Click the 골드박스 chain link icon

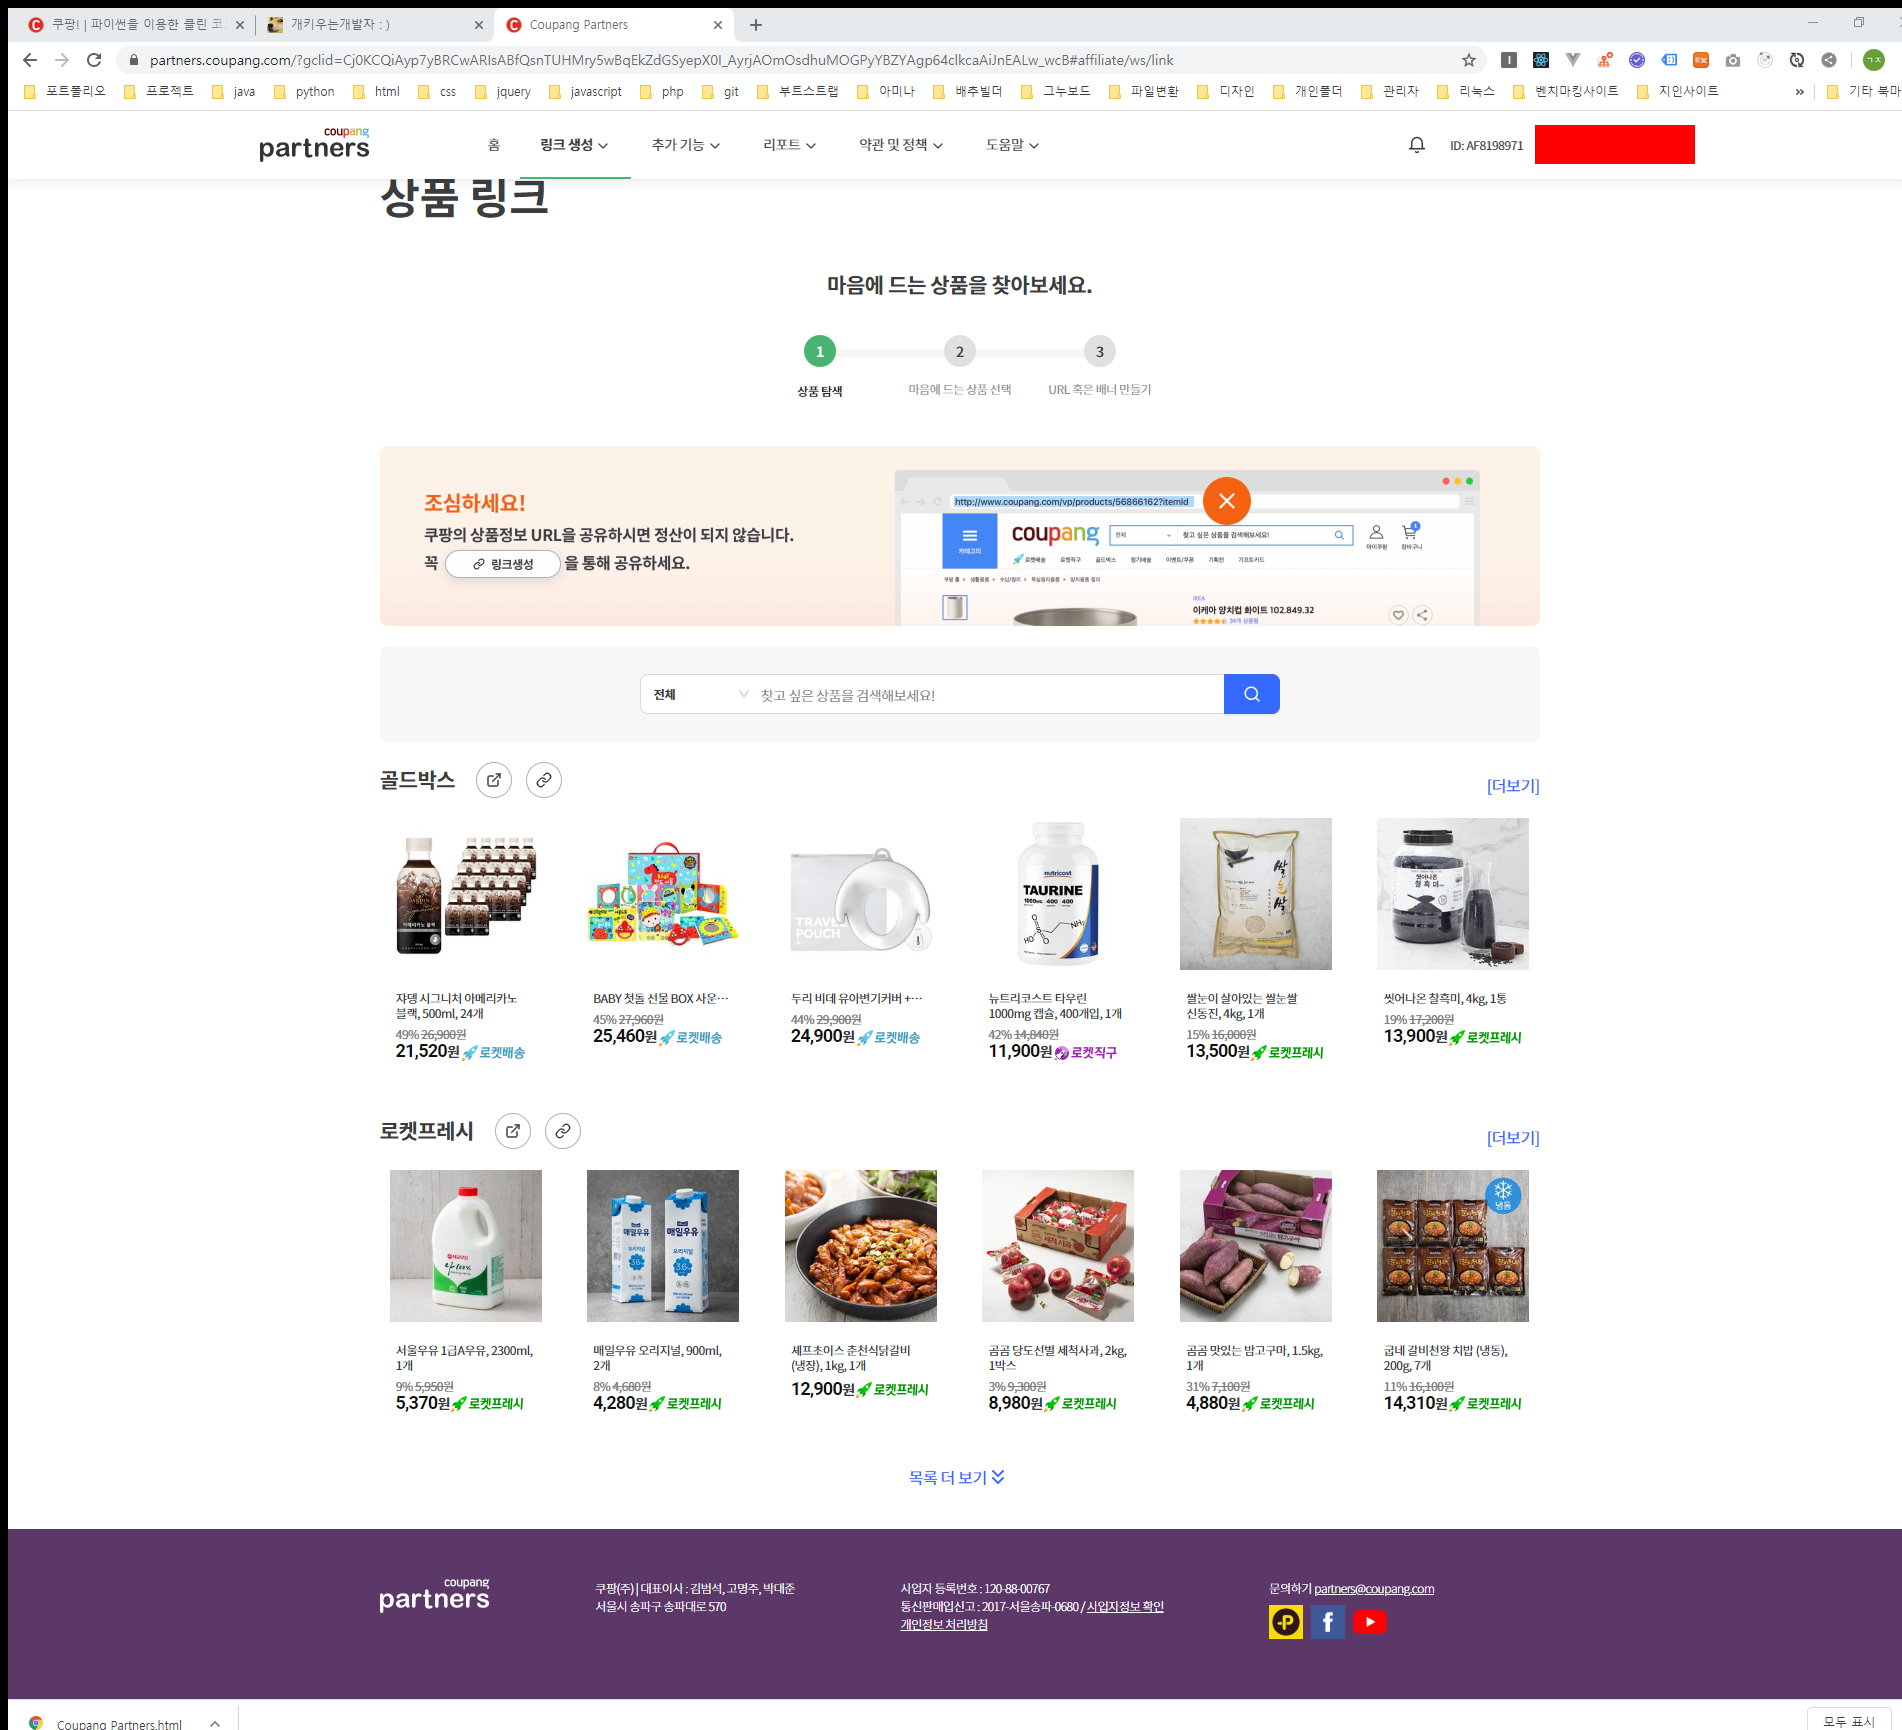(x=543, y=780)
